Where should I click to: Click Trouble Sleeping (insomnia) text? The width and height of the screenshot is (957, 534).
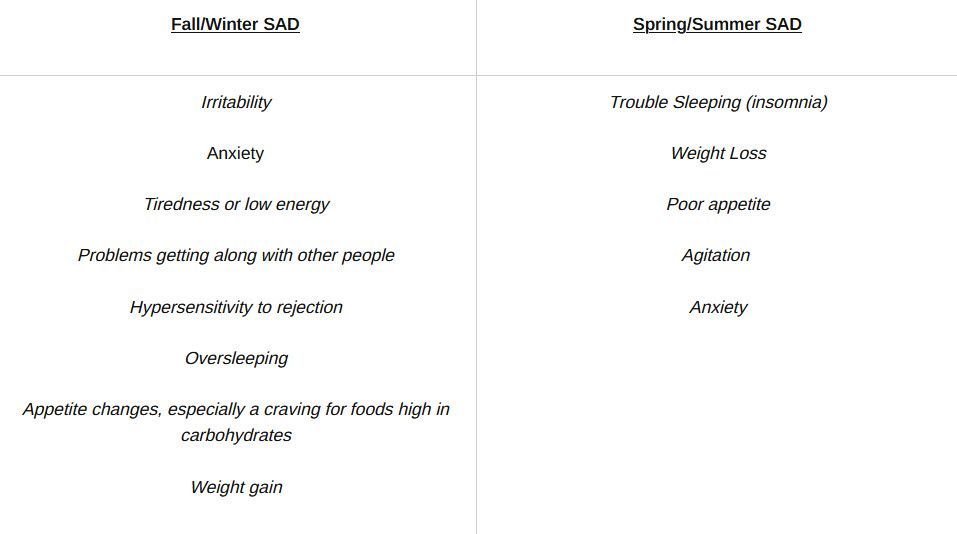pos(718,103)
